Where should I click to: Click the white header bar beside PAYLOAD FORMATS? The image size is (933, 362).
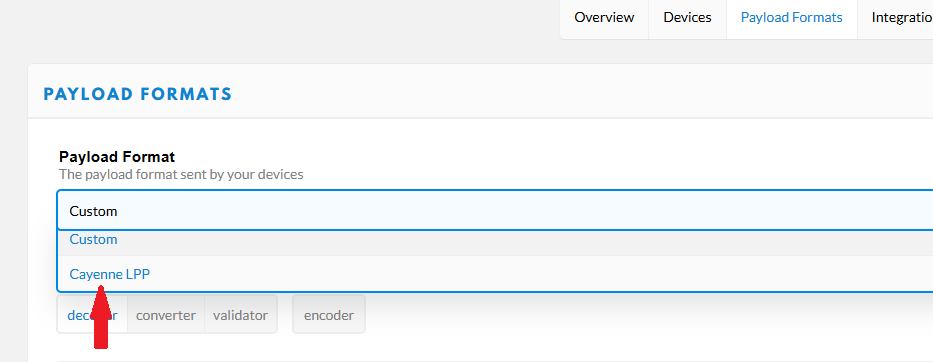pyautogui.click(x=583, y=91)
